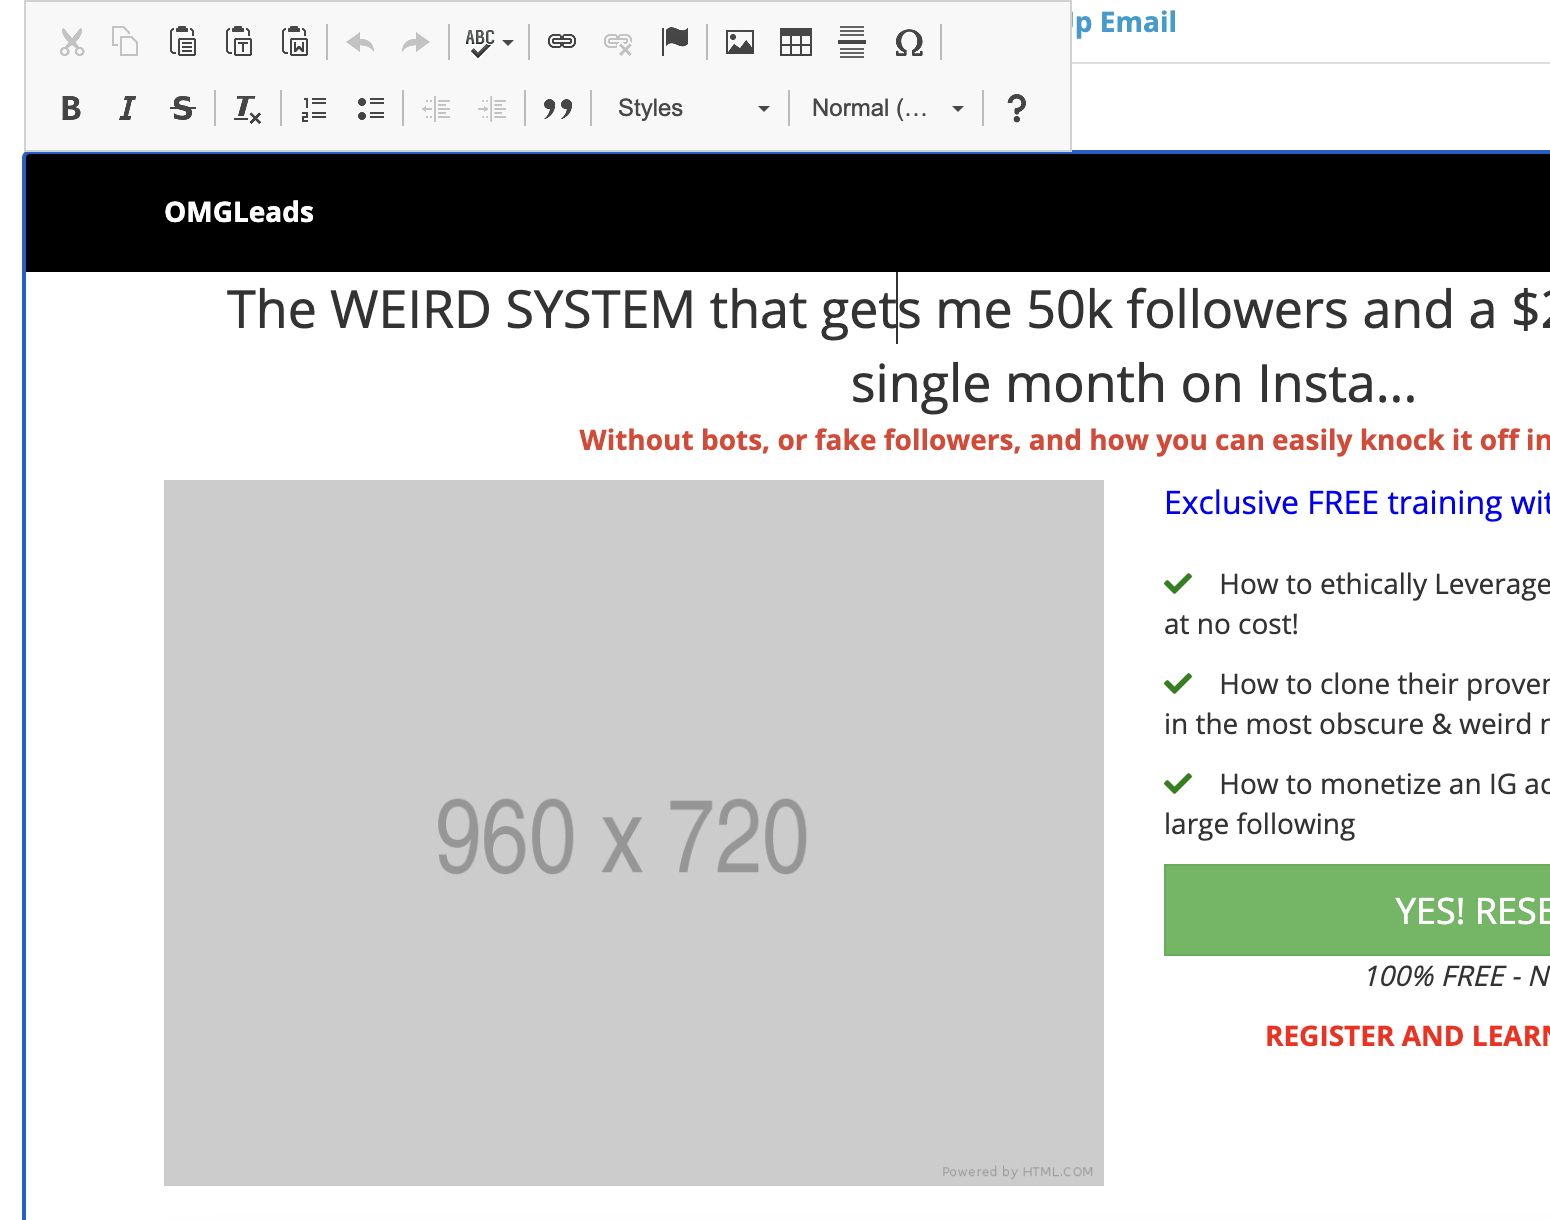Insert an image using the Image icon
Viewport: 1550px width, 1220px height.
(x=740, y=43)
